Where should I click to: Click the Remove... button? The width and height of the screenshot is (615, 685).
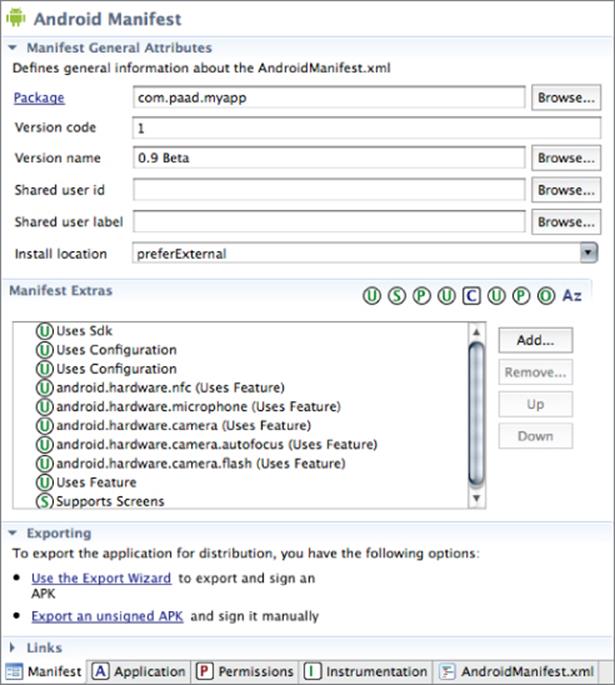[x=536, y=372]
